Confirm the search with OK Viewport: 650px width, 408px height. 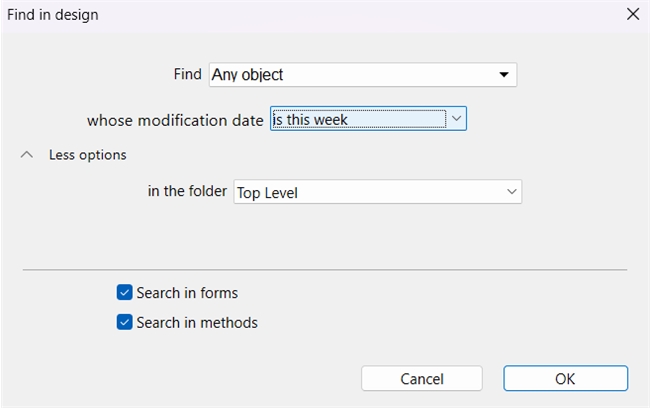pos(565,379)
